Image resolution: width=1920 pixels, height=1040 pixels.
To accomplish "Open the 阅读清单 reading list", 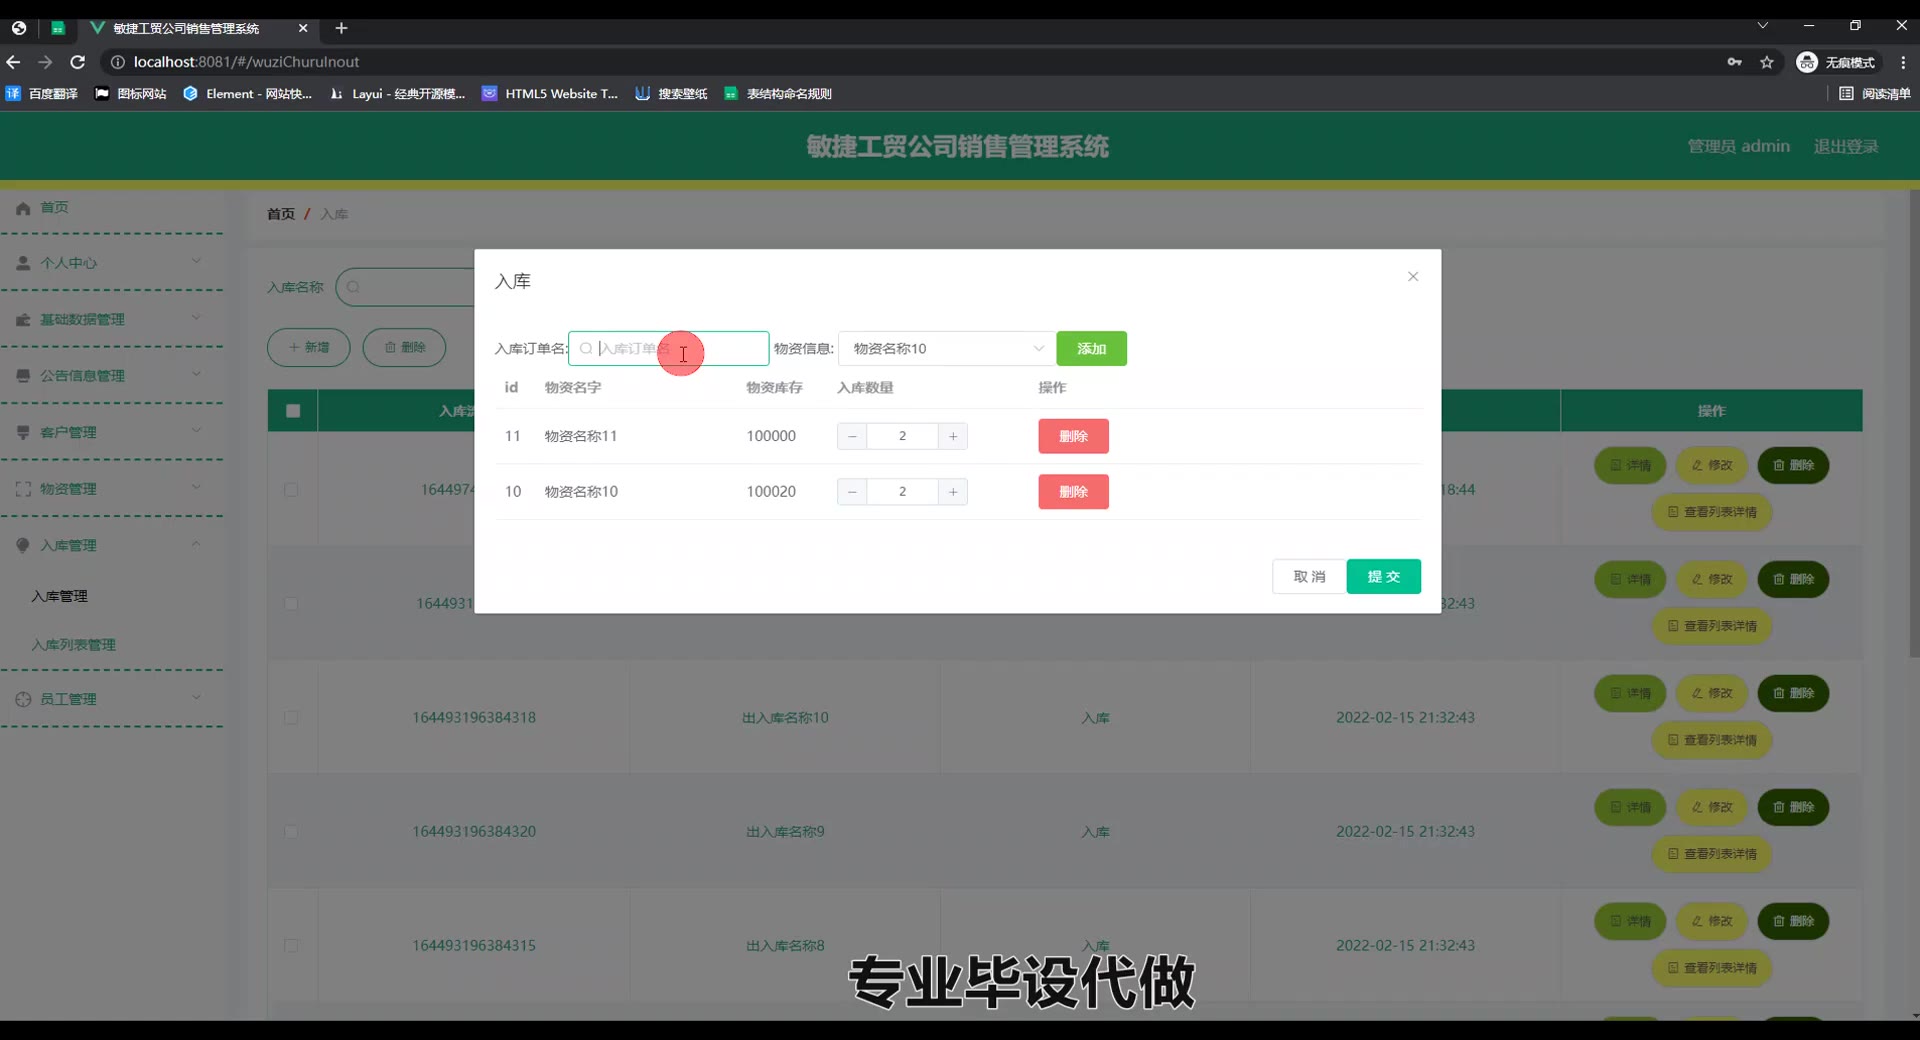I will pos(1875,93).
